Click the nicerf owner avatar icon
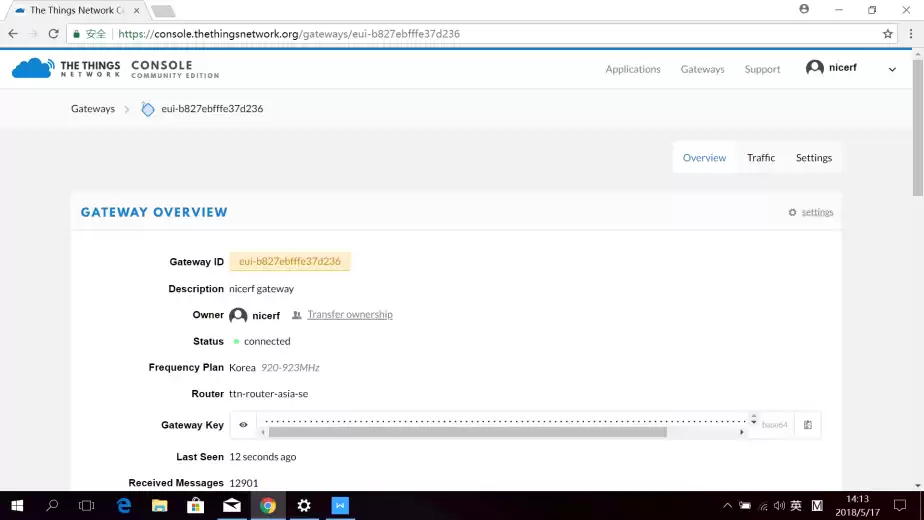Screen dimensions: 924x520 [x=238, y=315]
